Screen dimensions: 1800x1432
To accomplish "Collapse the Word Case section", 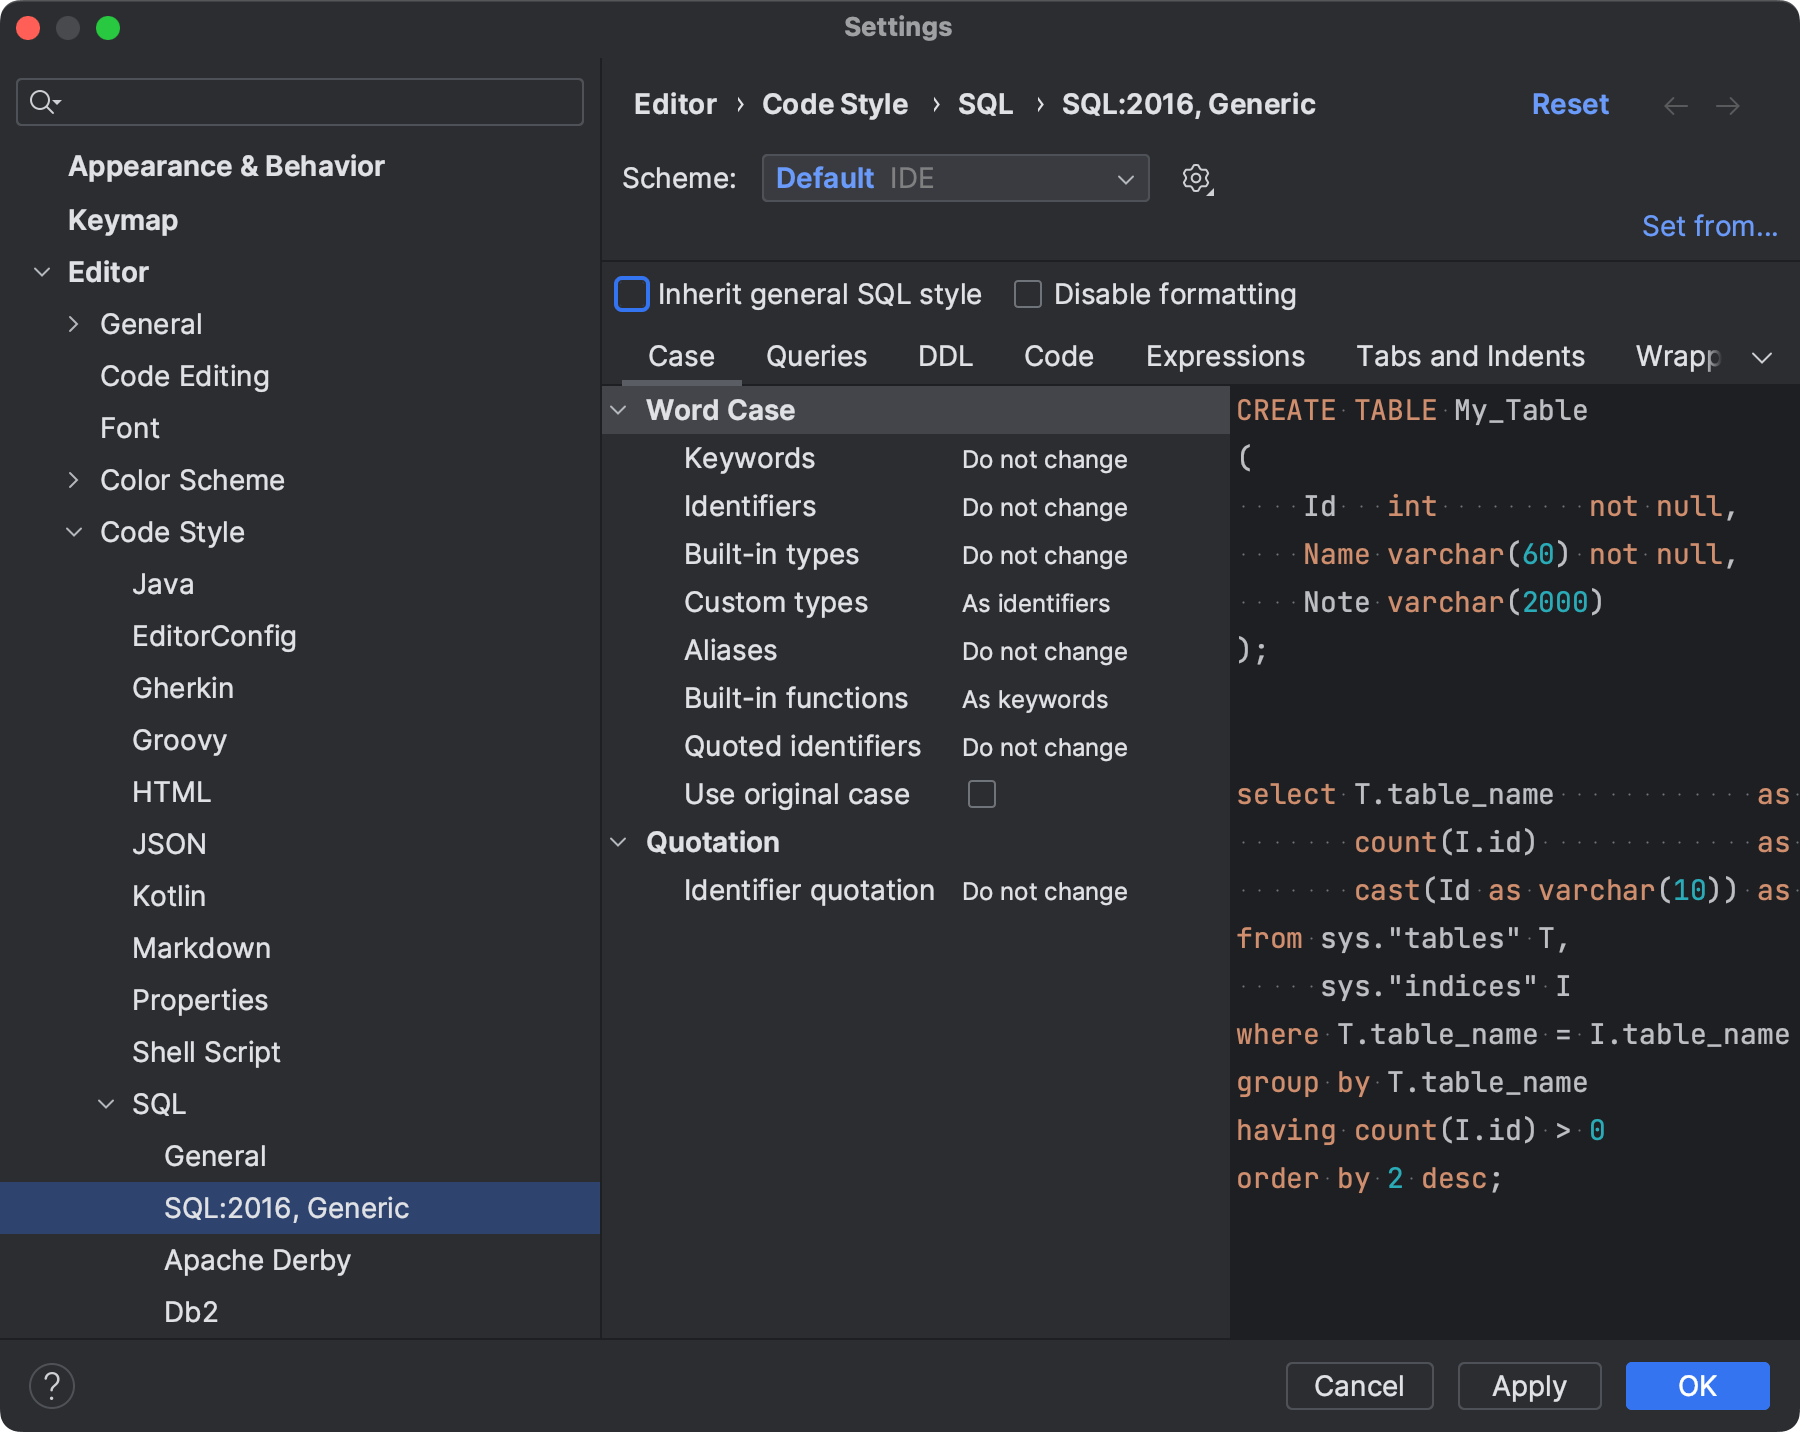I will click(x=617, y=410).
